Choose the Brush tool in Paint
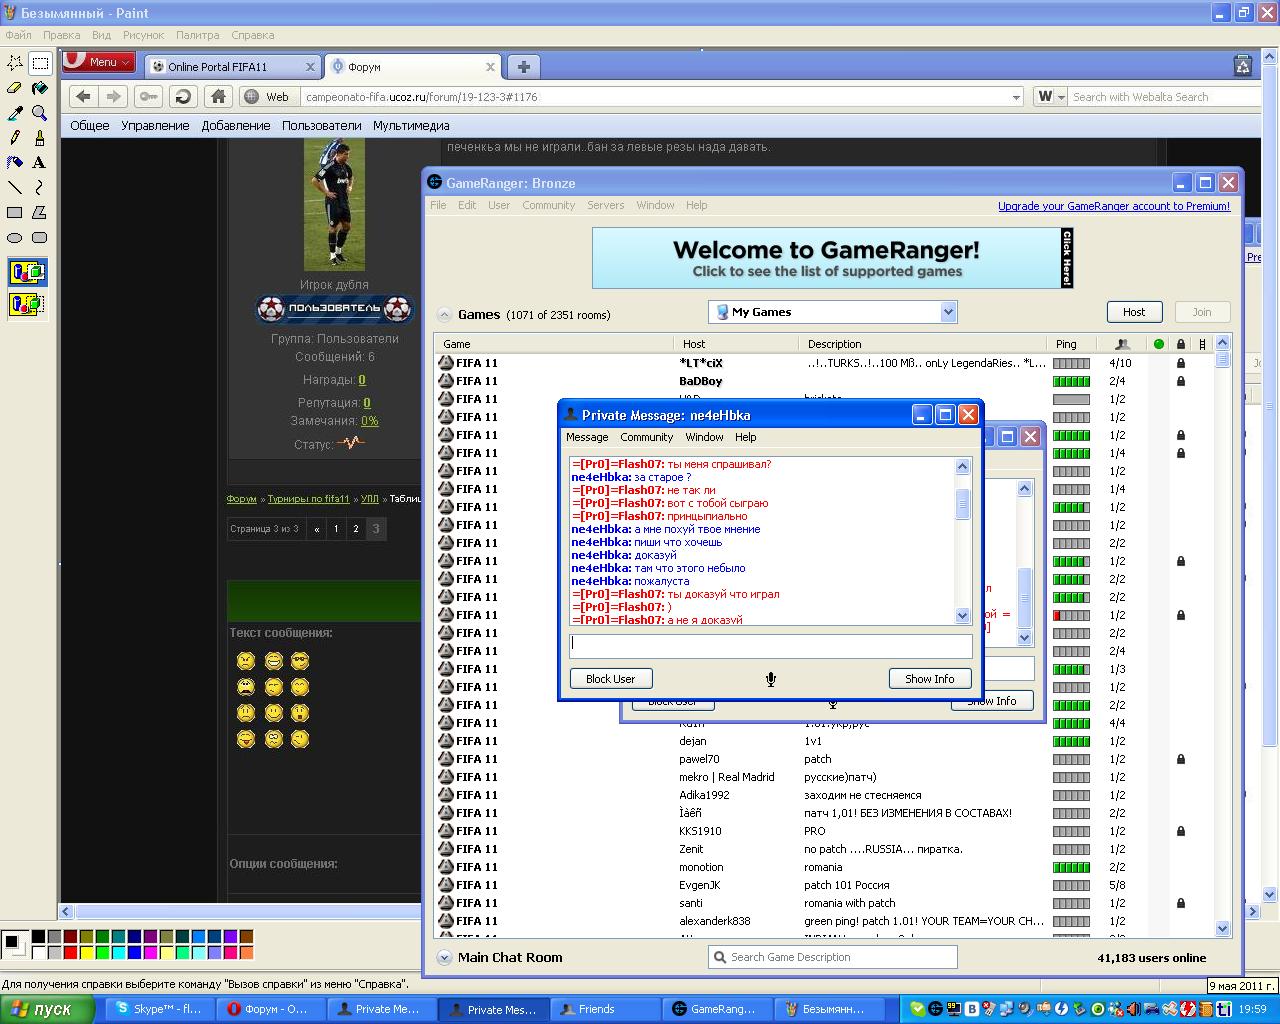Screen dimensions: 1280x1024 (x=40, y=138)
